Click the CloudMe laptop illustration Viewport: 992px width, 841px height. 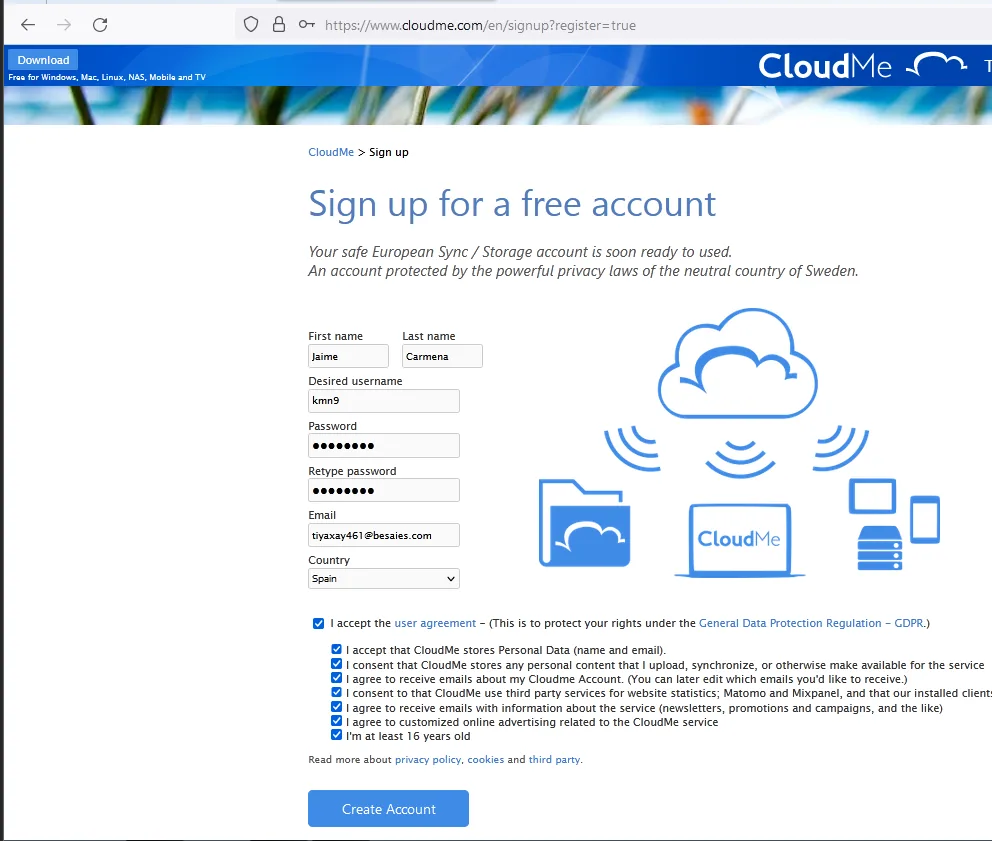click(739, 540)
